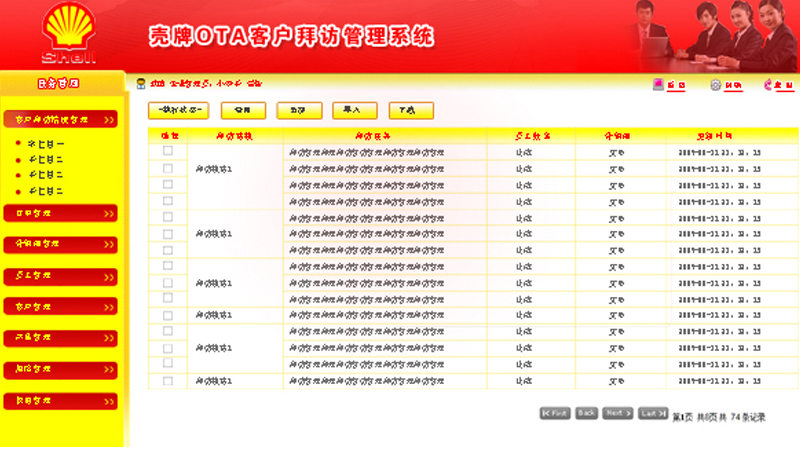The height and width of the screenshot is (450, 800).
Task: Collapse the 客户拜访情况管理 sidebar section
Action: click(60, 119)
